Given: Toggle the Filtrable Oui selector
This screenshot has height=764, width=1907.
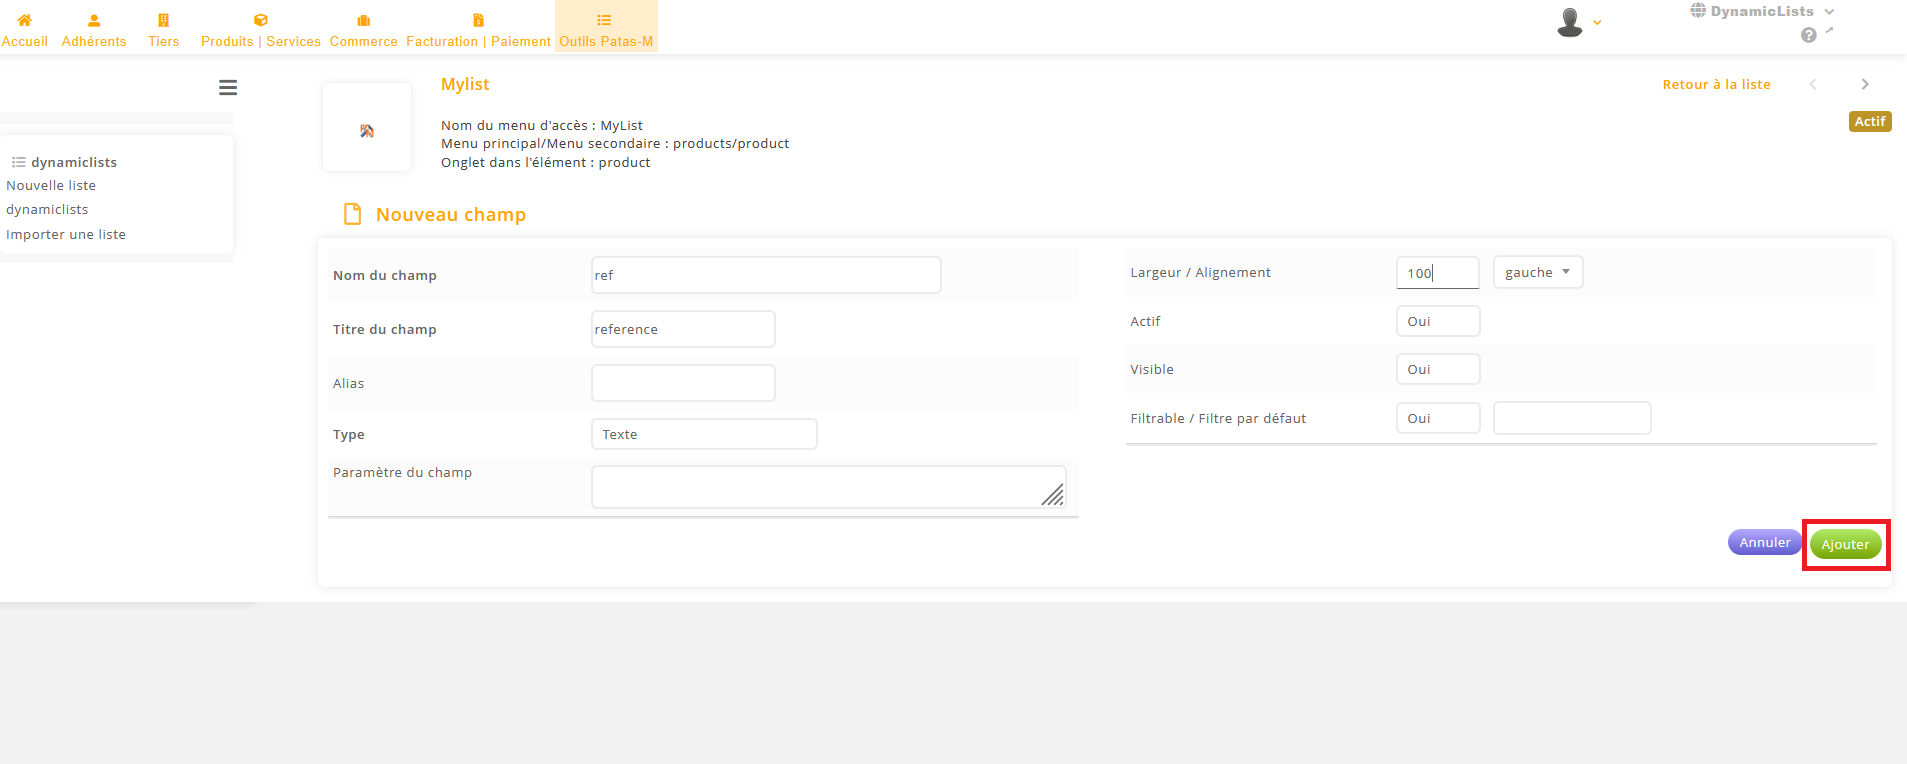Looking at the screenshot, I should [x=1437, y=418].
